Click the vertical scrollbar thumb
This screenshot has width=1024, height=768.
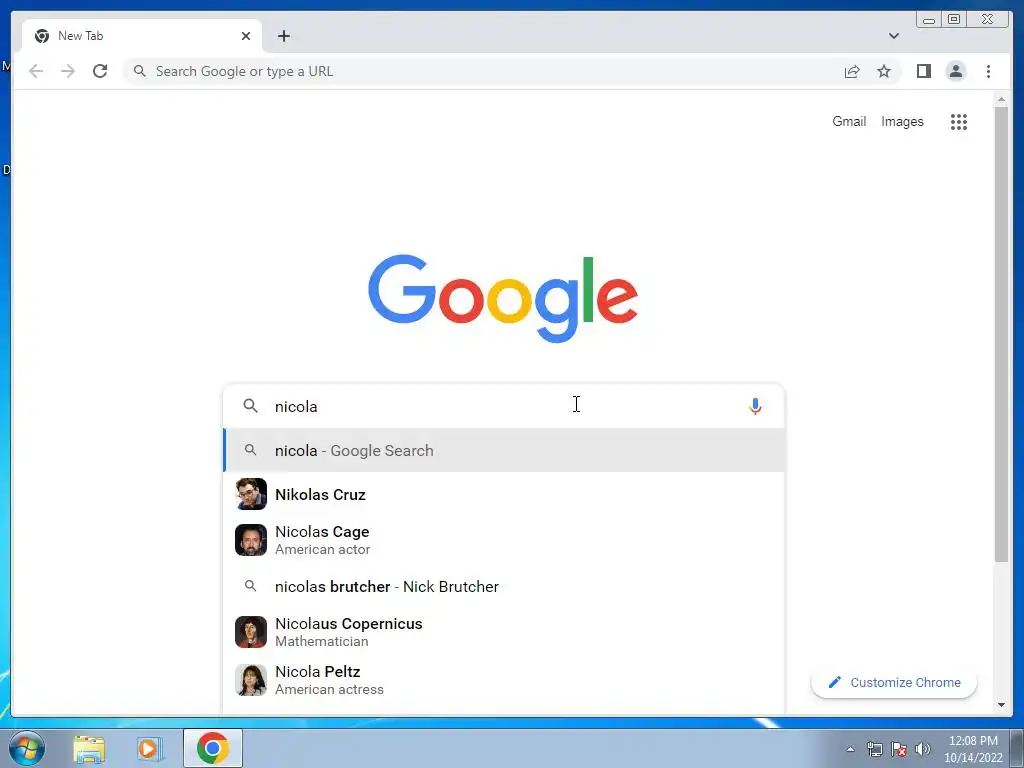click(1001, 334)
